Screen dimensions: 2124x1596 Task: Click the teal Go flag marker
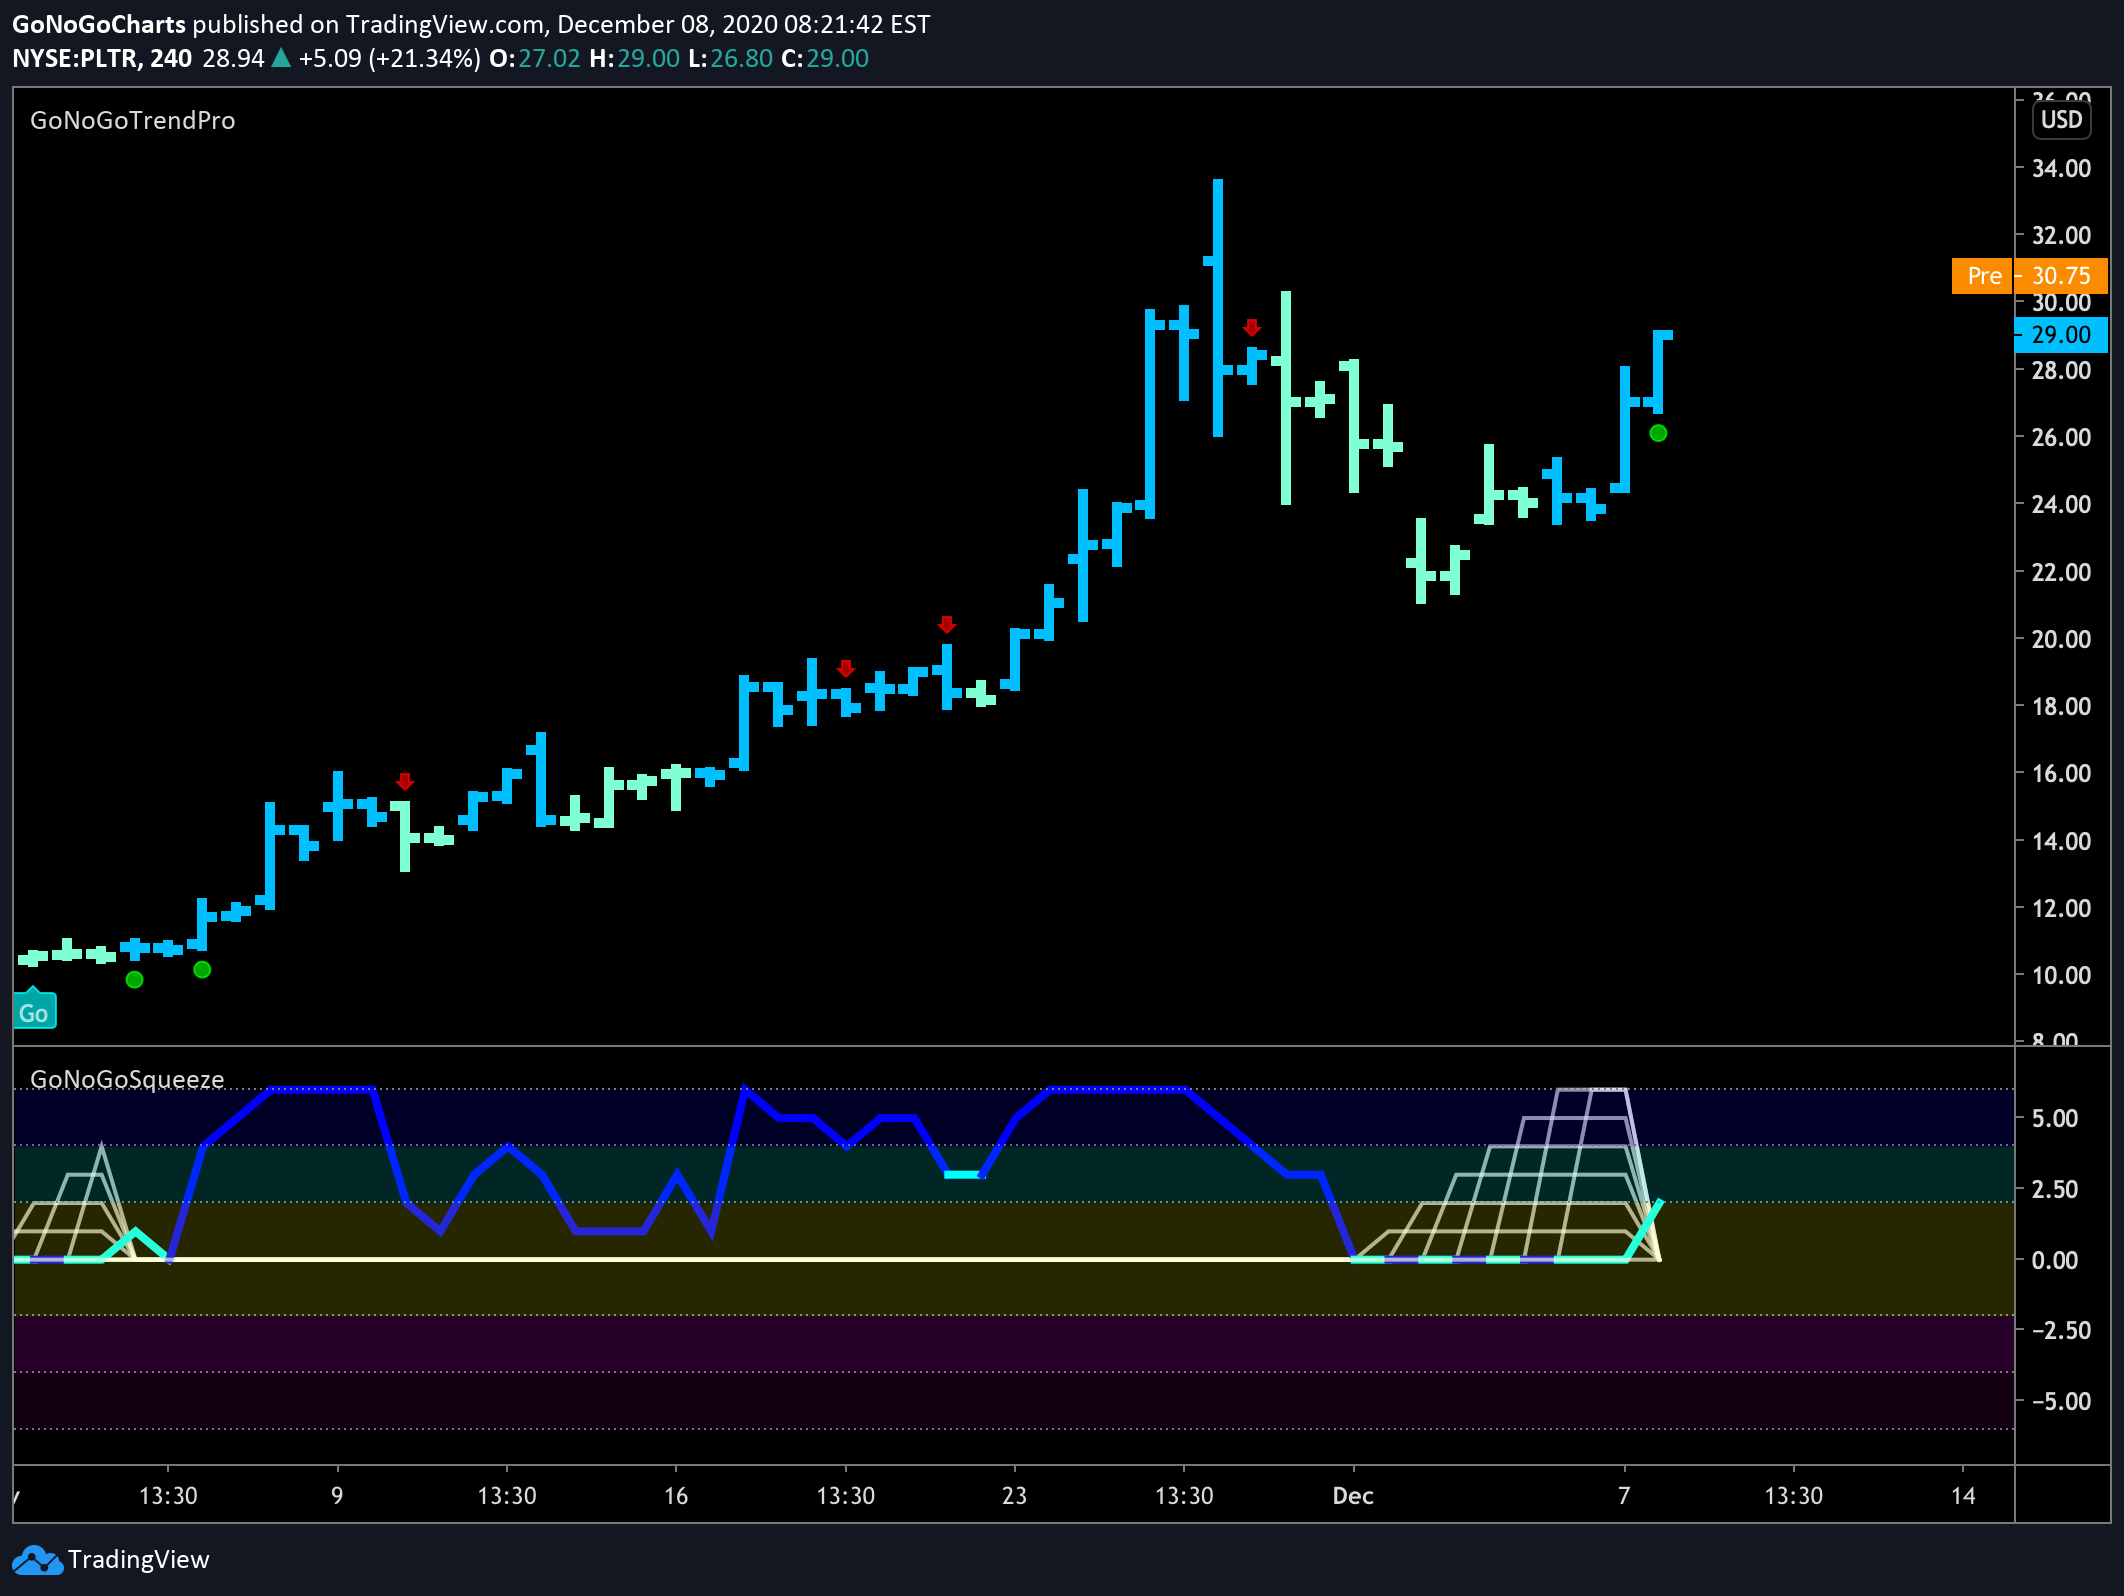[x=34, y=1010]
